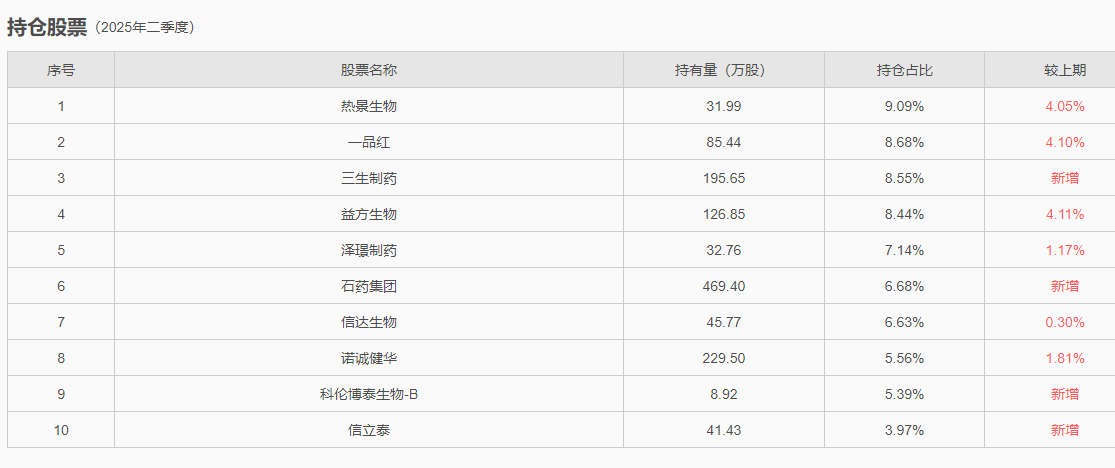Select the 三生制药 stock name

tap(368, 179)
